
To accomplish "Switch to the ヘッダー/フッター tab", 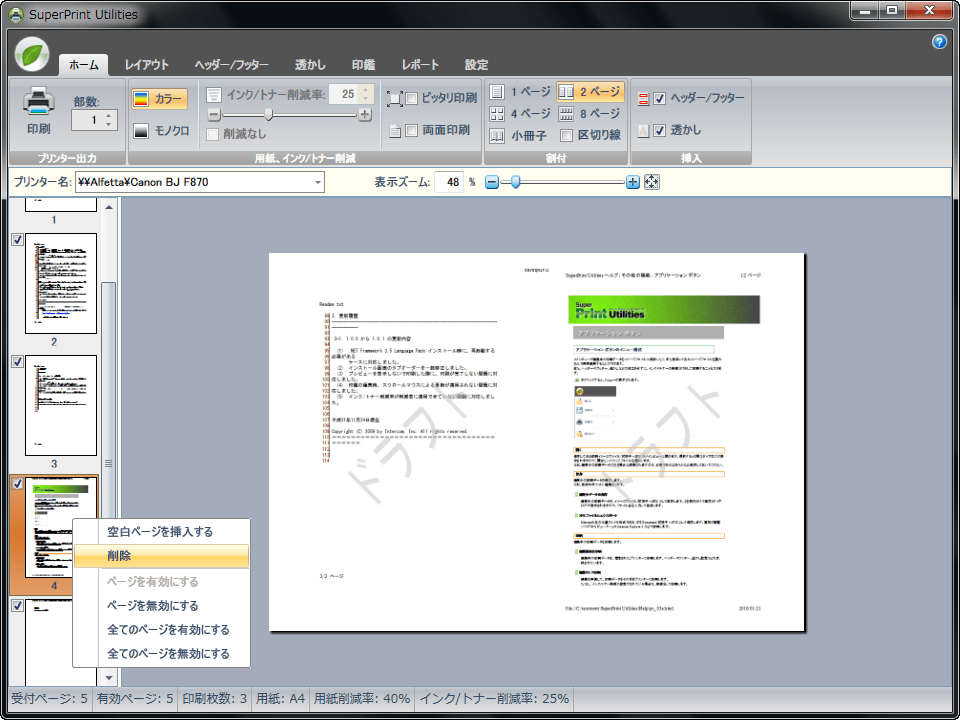I will click(232, 65).
